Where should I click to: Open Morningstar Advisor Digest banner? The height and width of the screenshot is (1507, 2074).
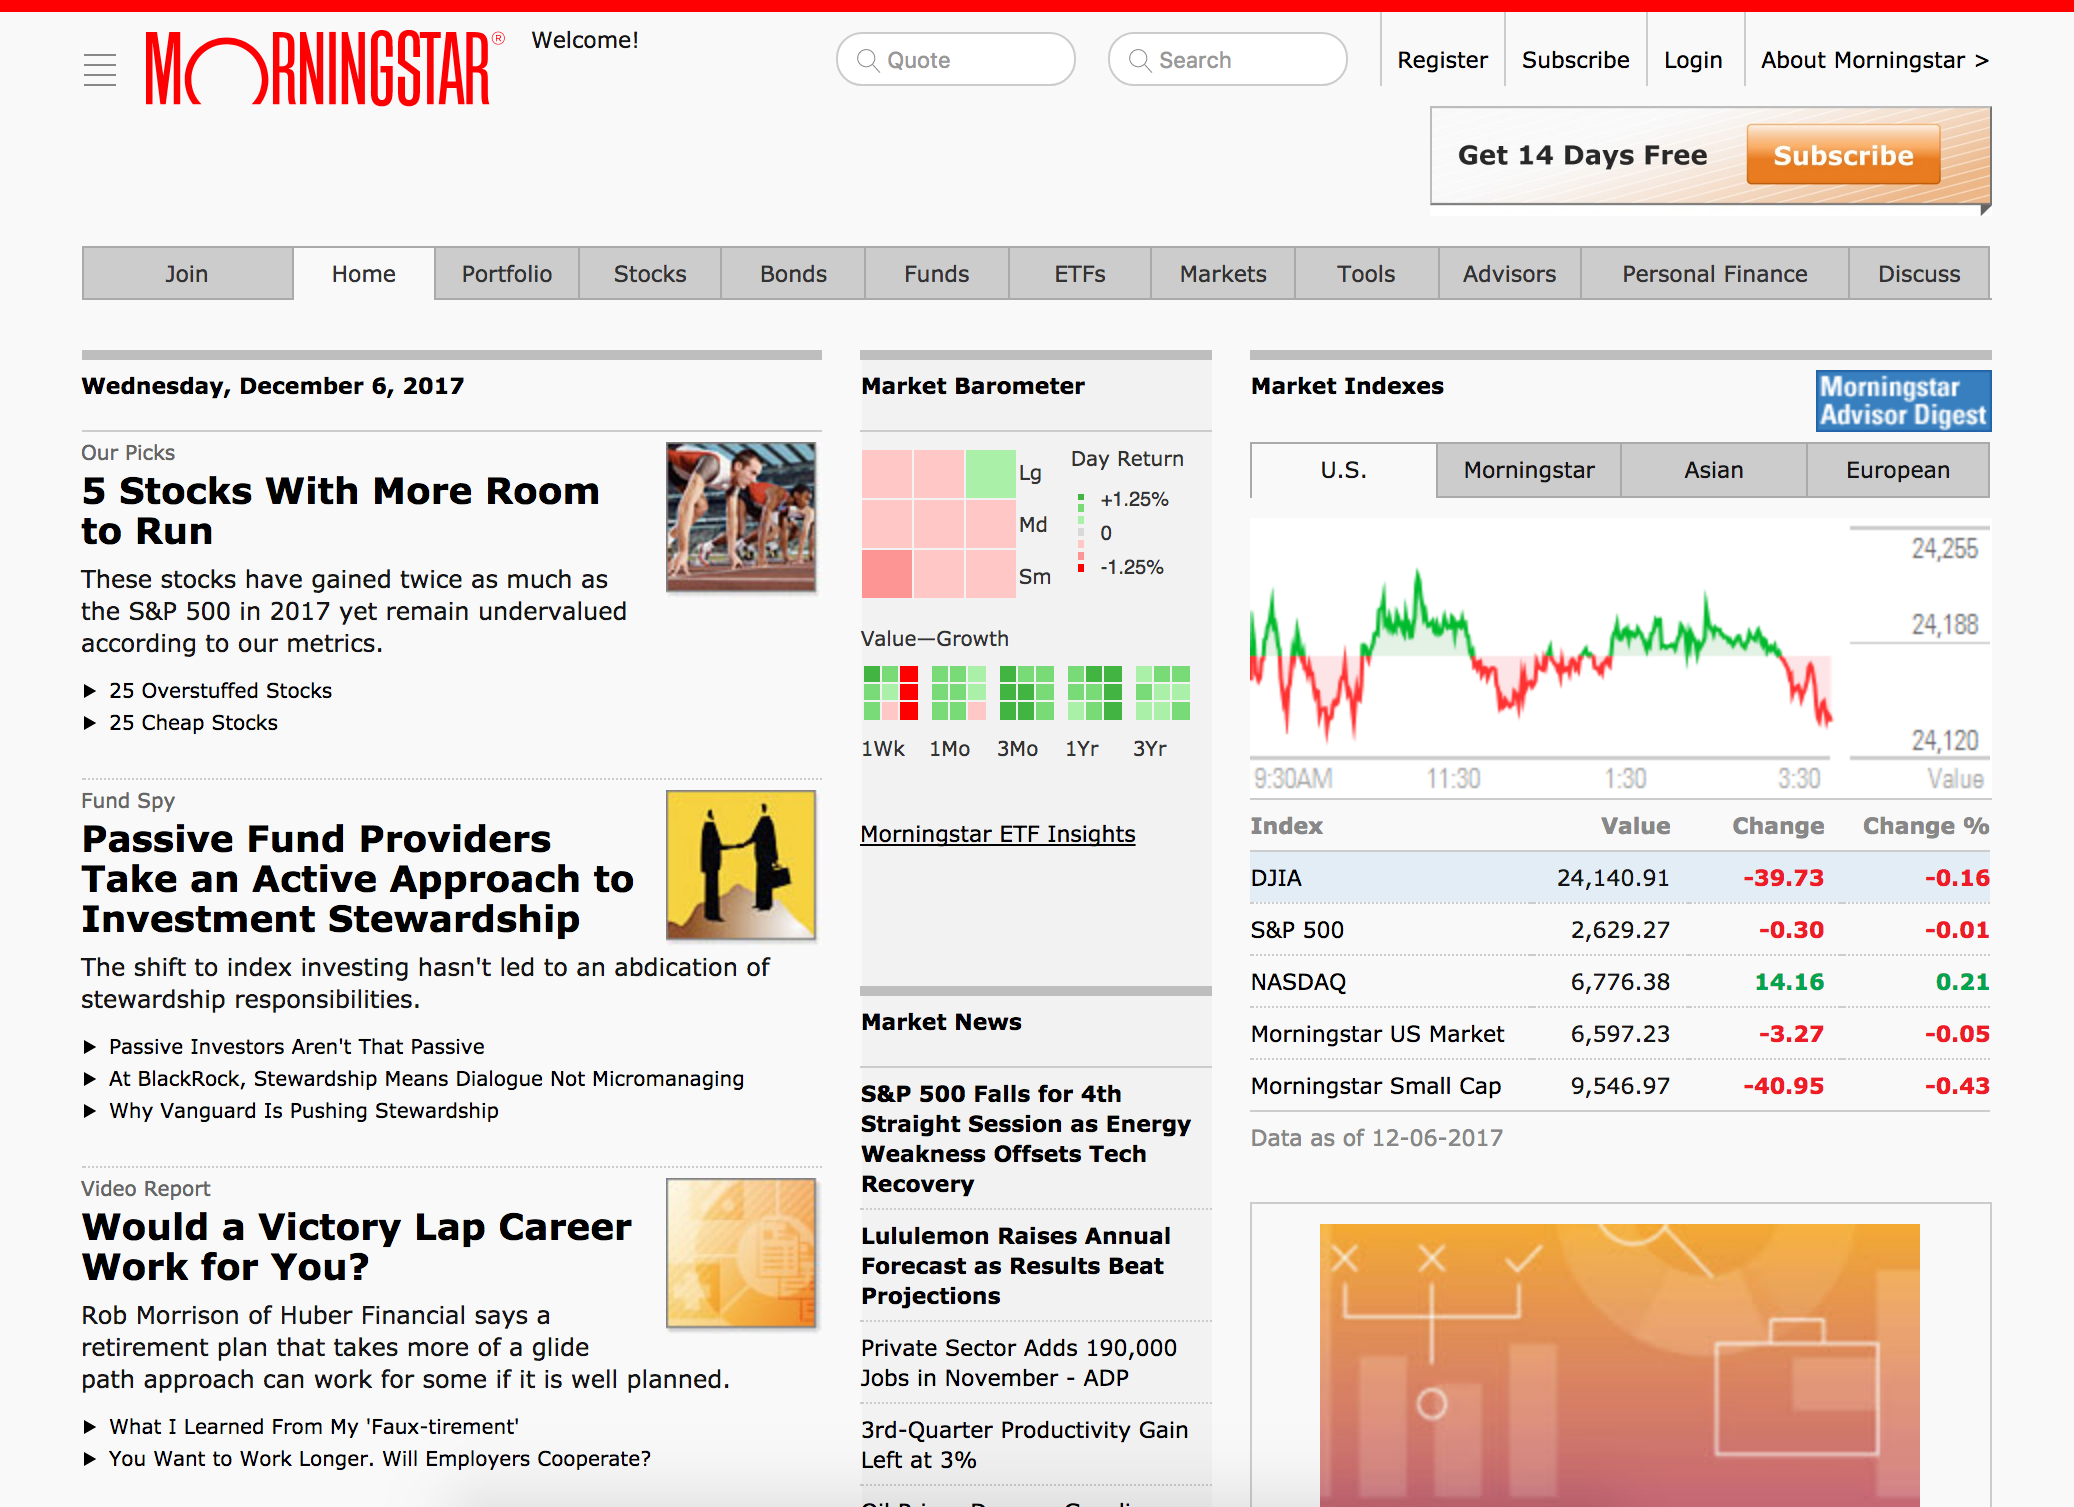click(1903, 401)
